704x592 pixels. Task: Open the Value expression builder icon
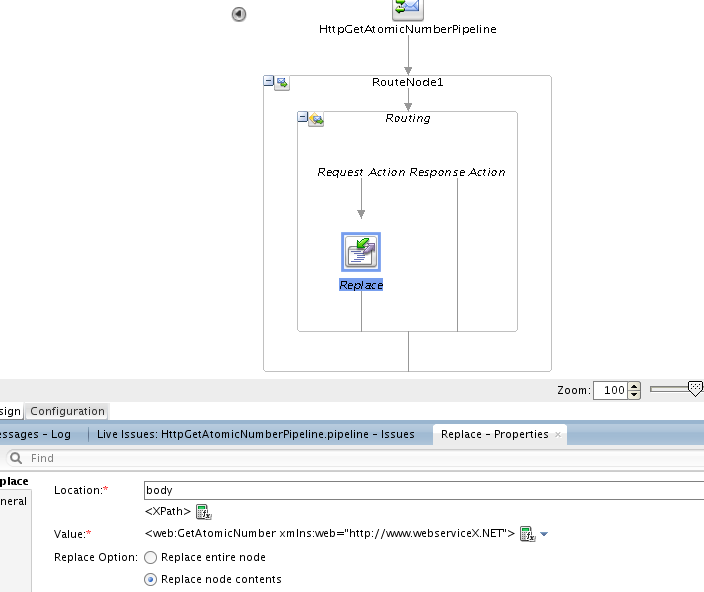pyautogui.click(x=528, y=534)
